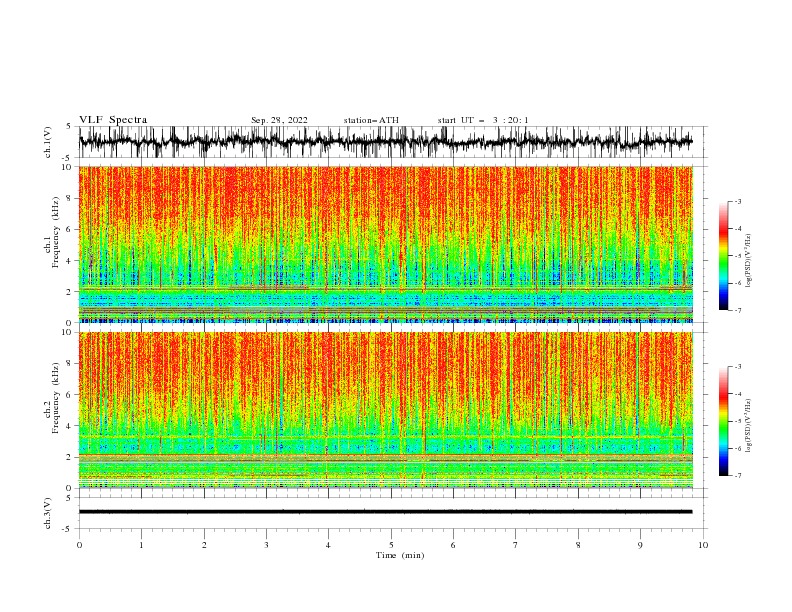This screenshot has height=612, width=792.
Task: Click the ch.1(V) waveform trace
Action: [386, 142]
